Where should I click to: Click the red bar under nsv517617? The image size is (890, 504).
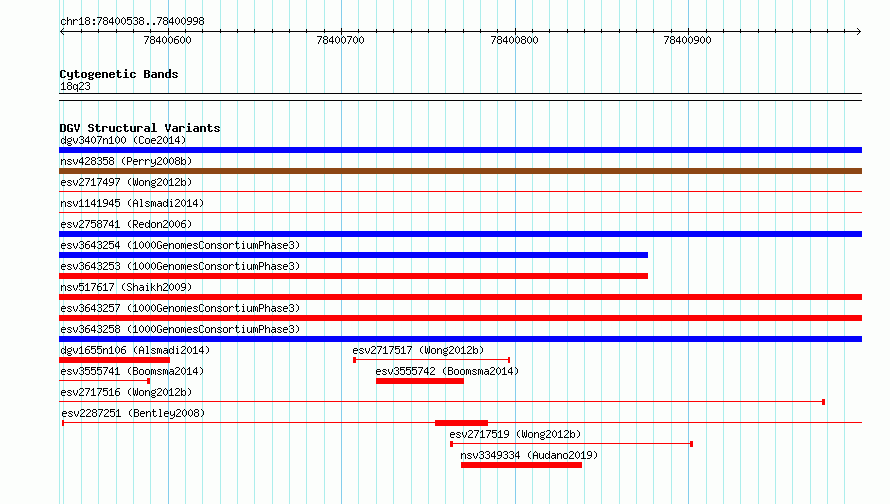(460, 297)
